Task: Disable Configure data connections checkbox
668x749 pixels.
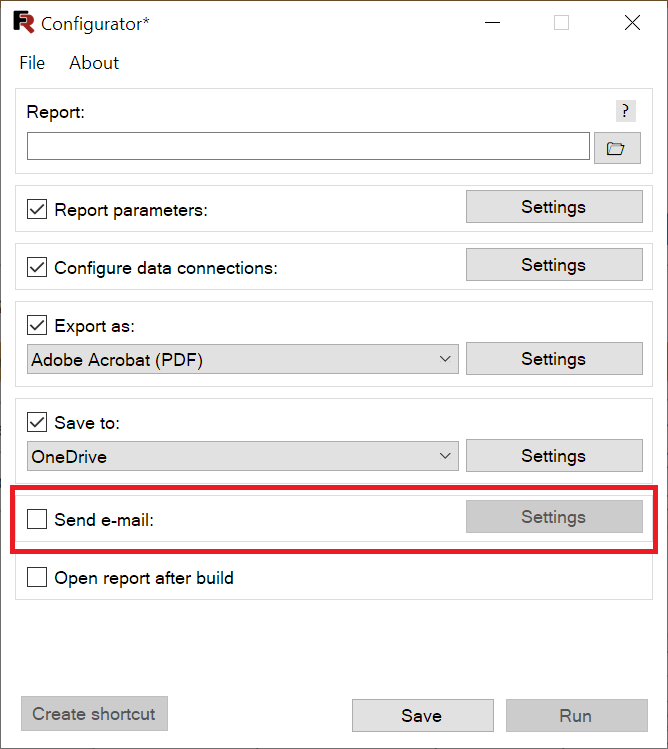Action: 37,267
